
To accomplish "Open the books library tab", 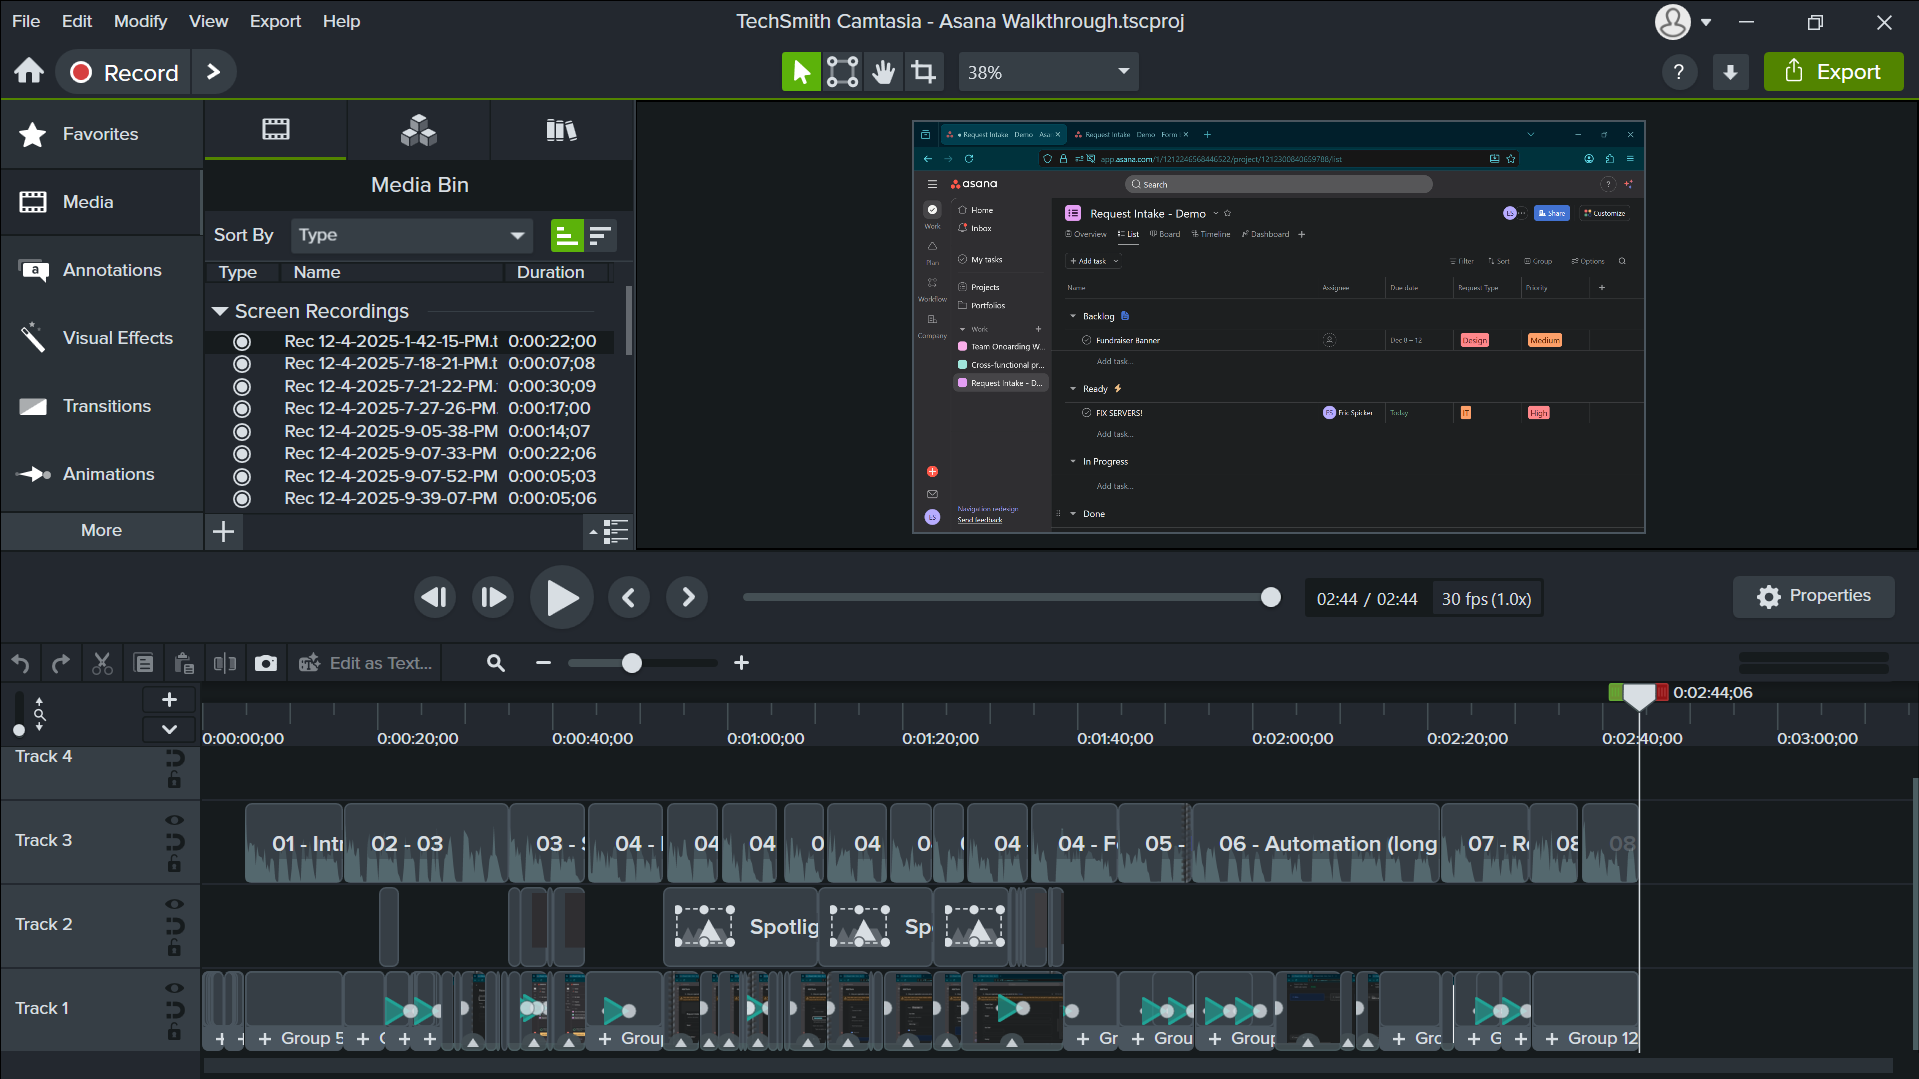I will 561,130.
